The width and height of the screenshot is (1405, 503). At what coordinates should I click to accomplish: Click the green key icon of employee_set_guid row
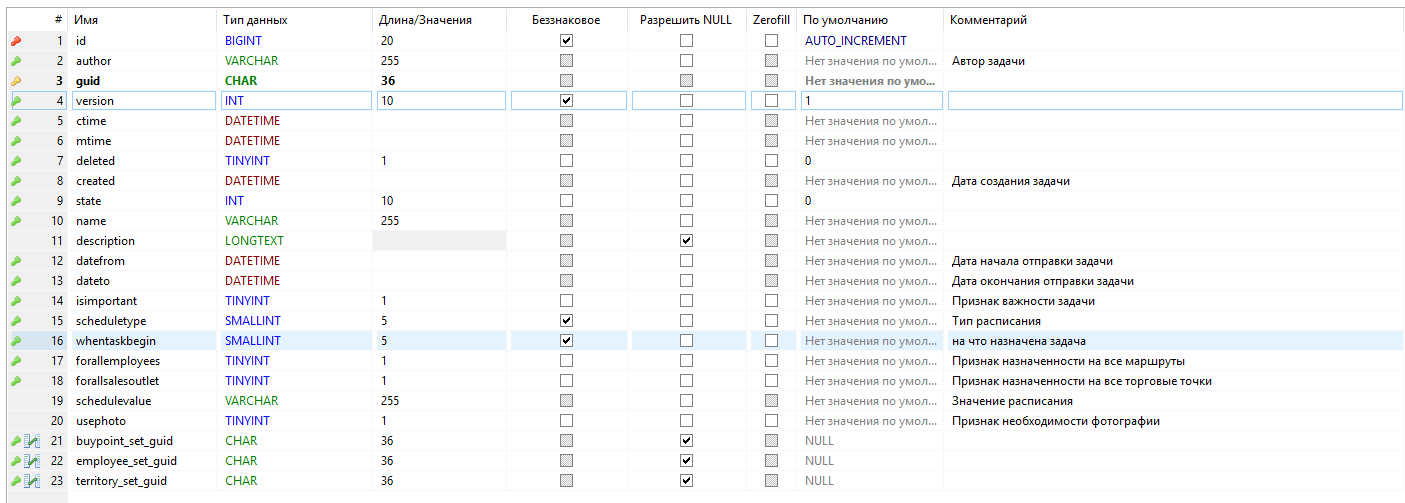[16, 461]
